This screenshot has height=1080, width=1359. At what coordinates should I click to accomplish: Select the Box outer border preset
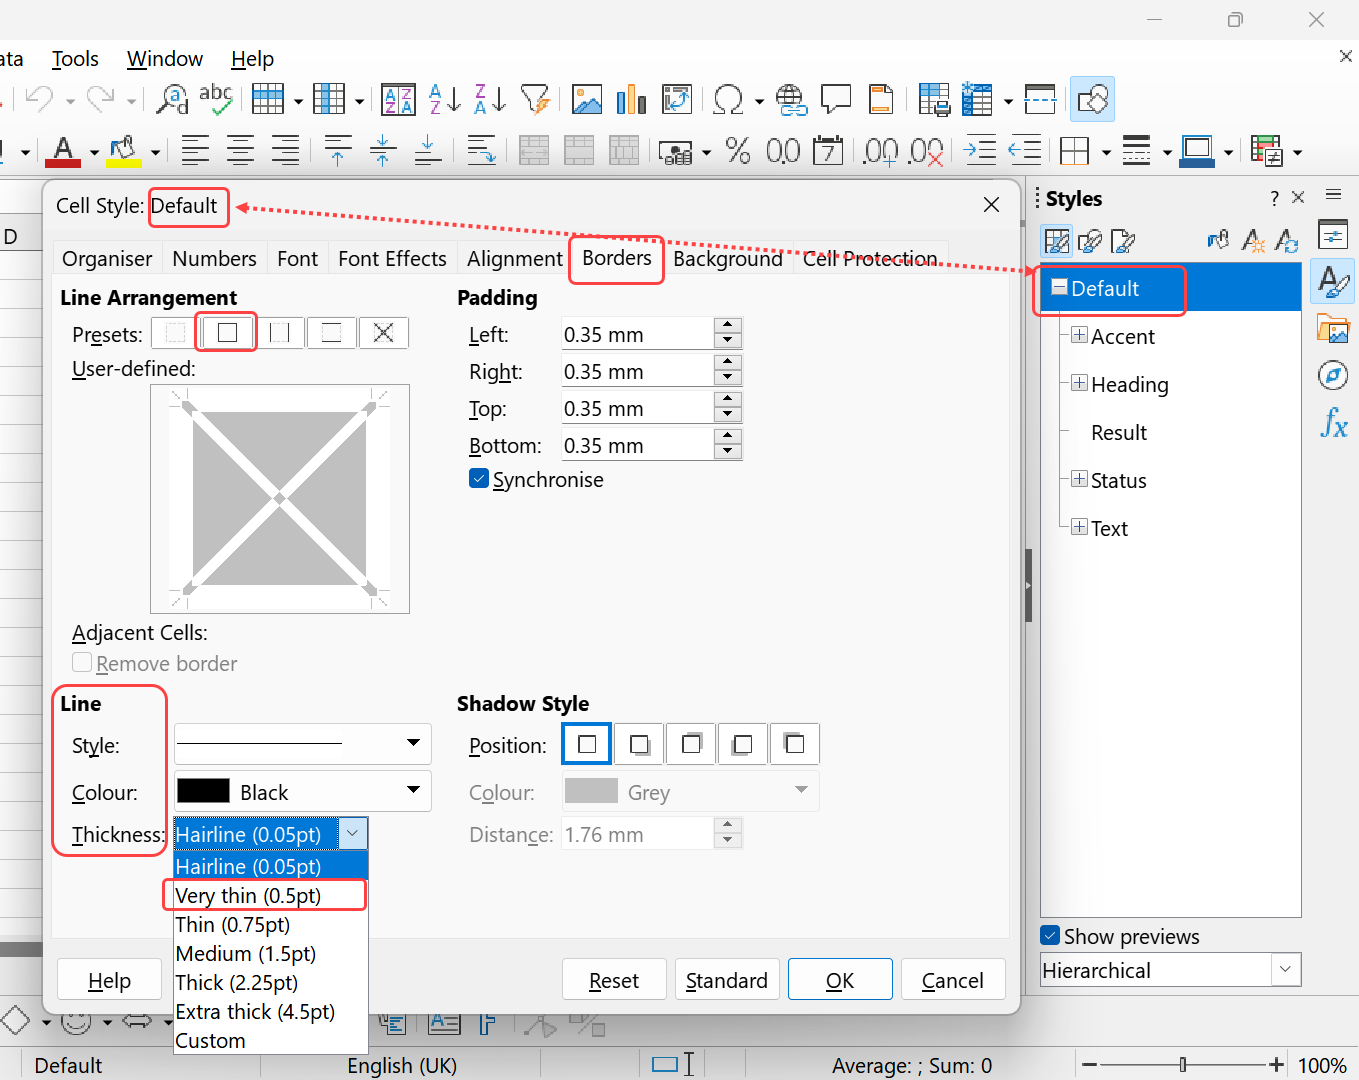point(228,333)
